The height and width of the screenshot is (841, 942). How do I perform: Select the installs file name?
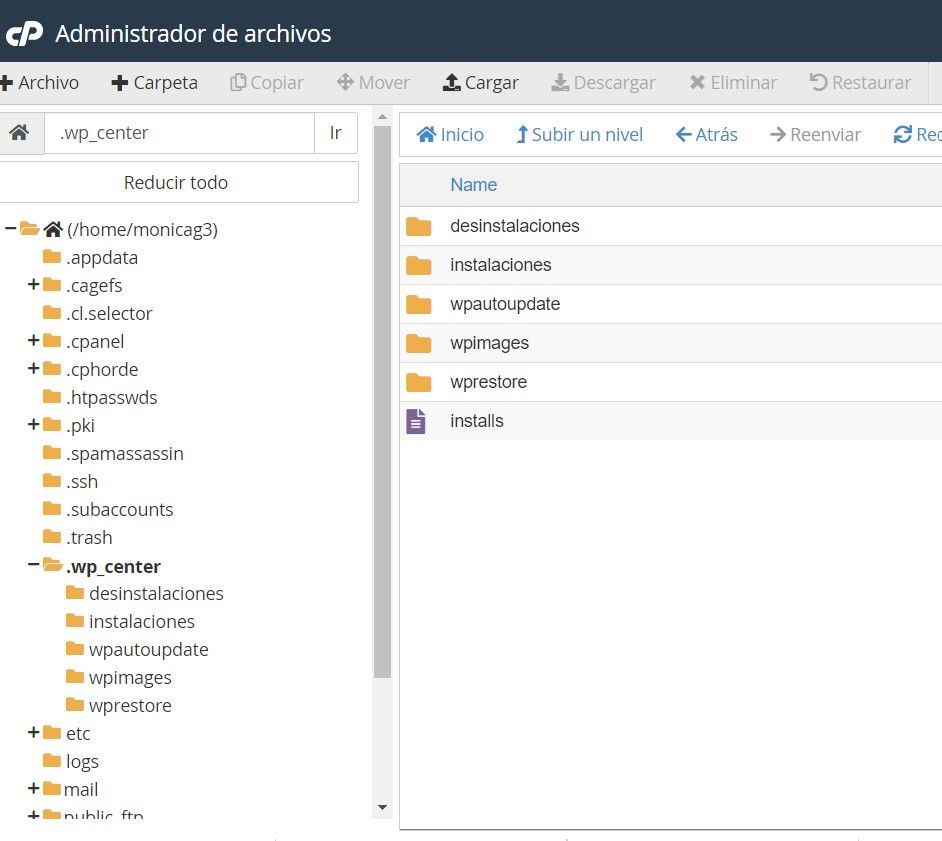pyautogui.click(x=476, y=421)
